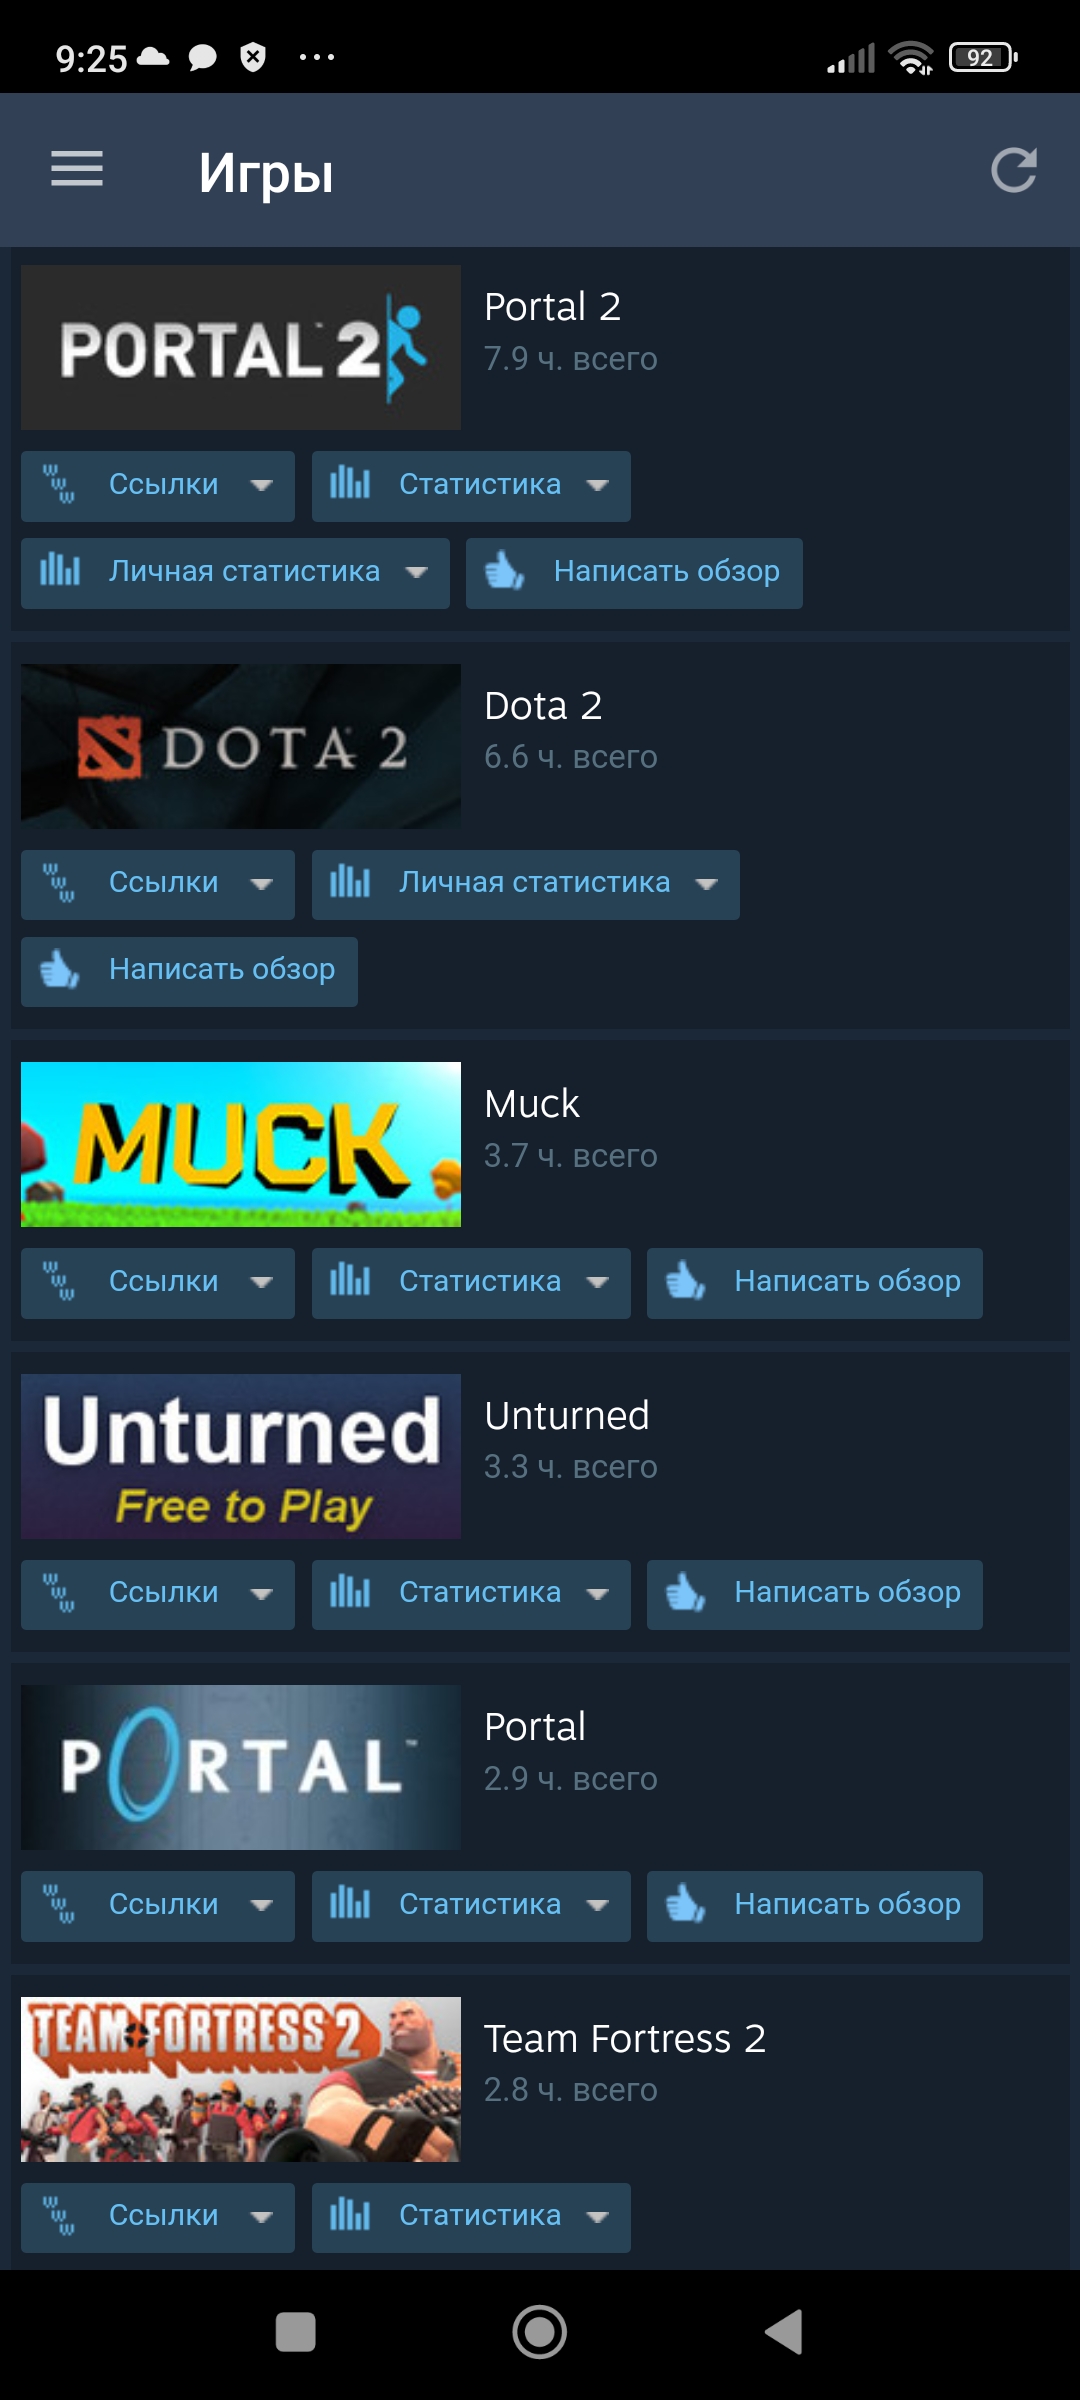
Task: Click Написать обзор for Unturned
Action: tap(815, 1595)
